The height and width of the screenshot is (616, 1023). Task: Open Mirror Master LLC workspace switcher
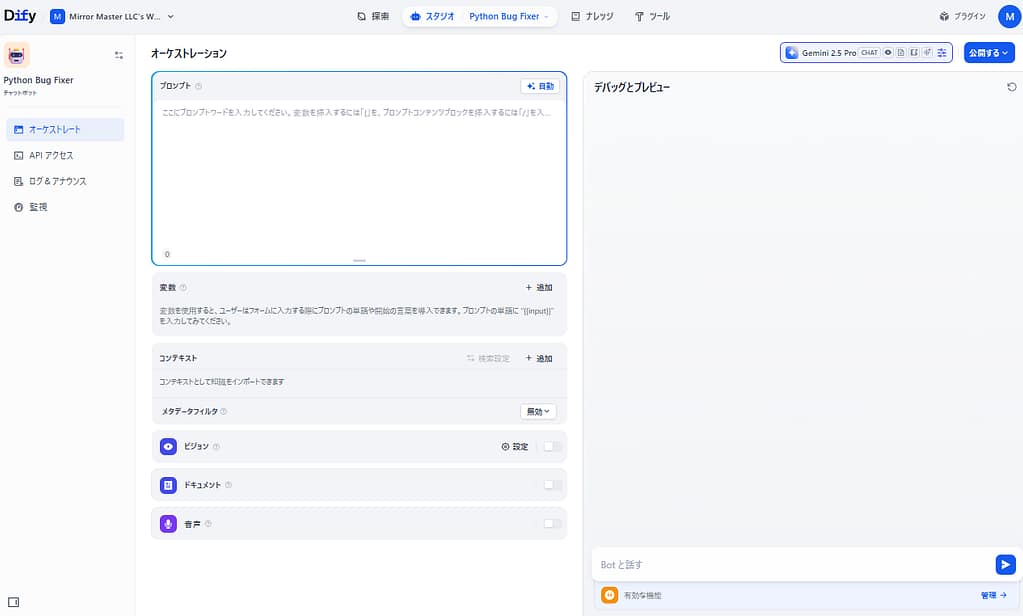113,16
